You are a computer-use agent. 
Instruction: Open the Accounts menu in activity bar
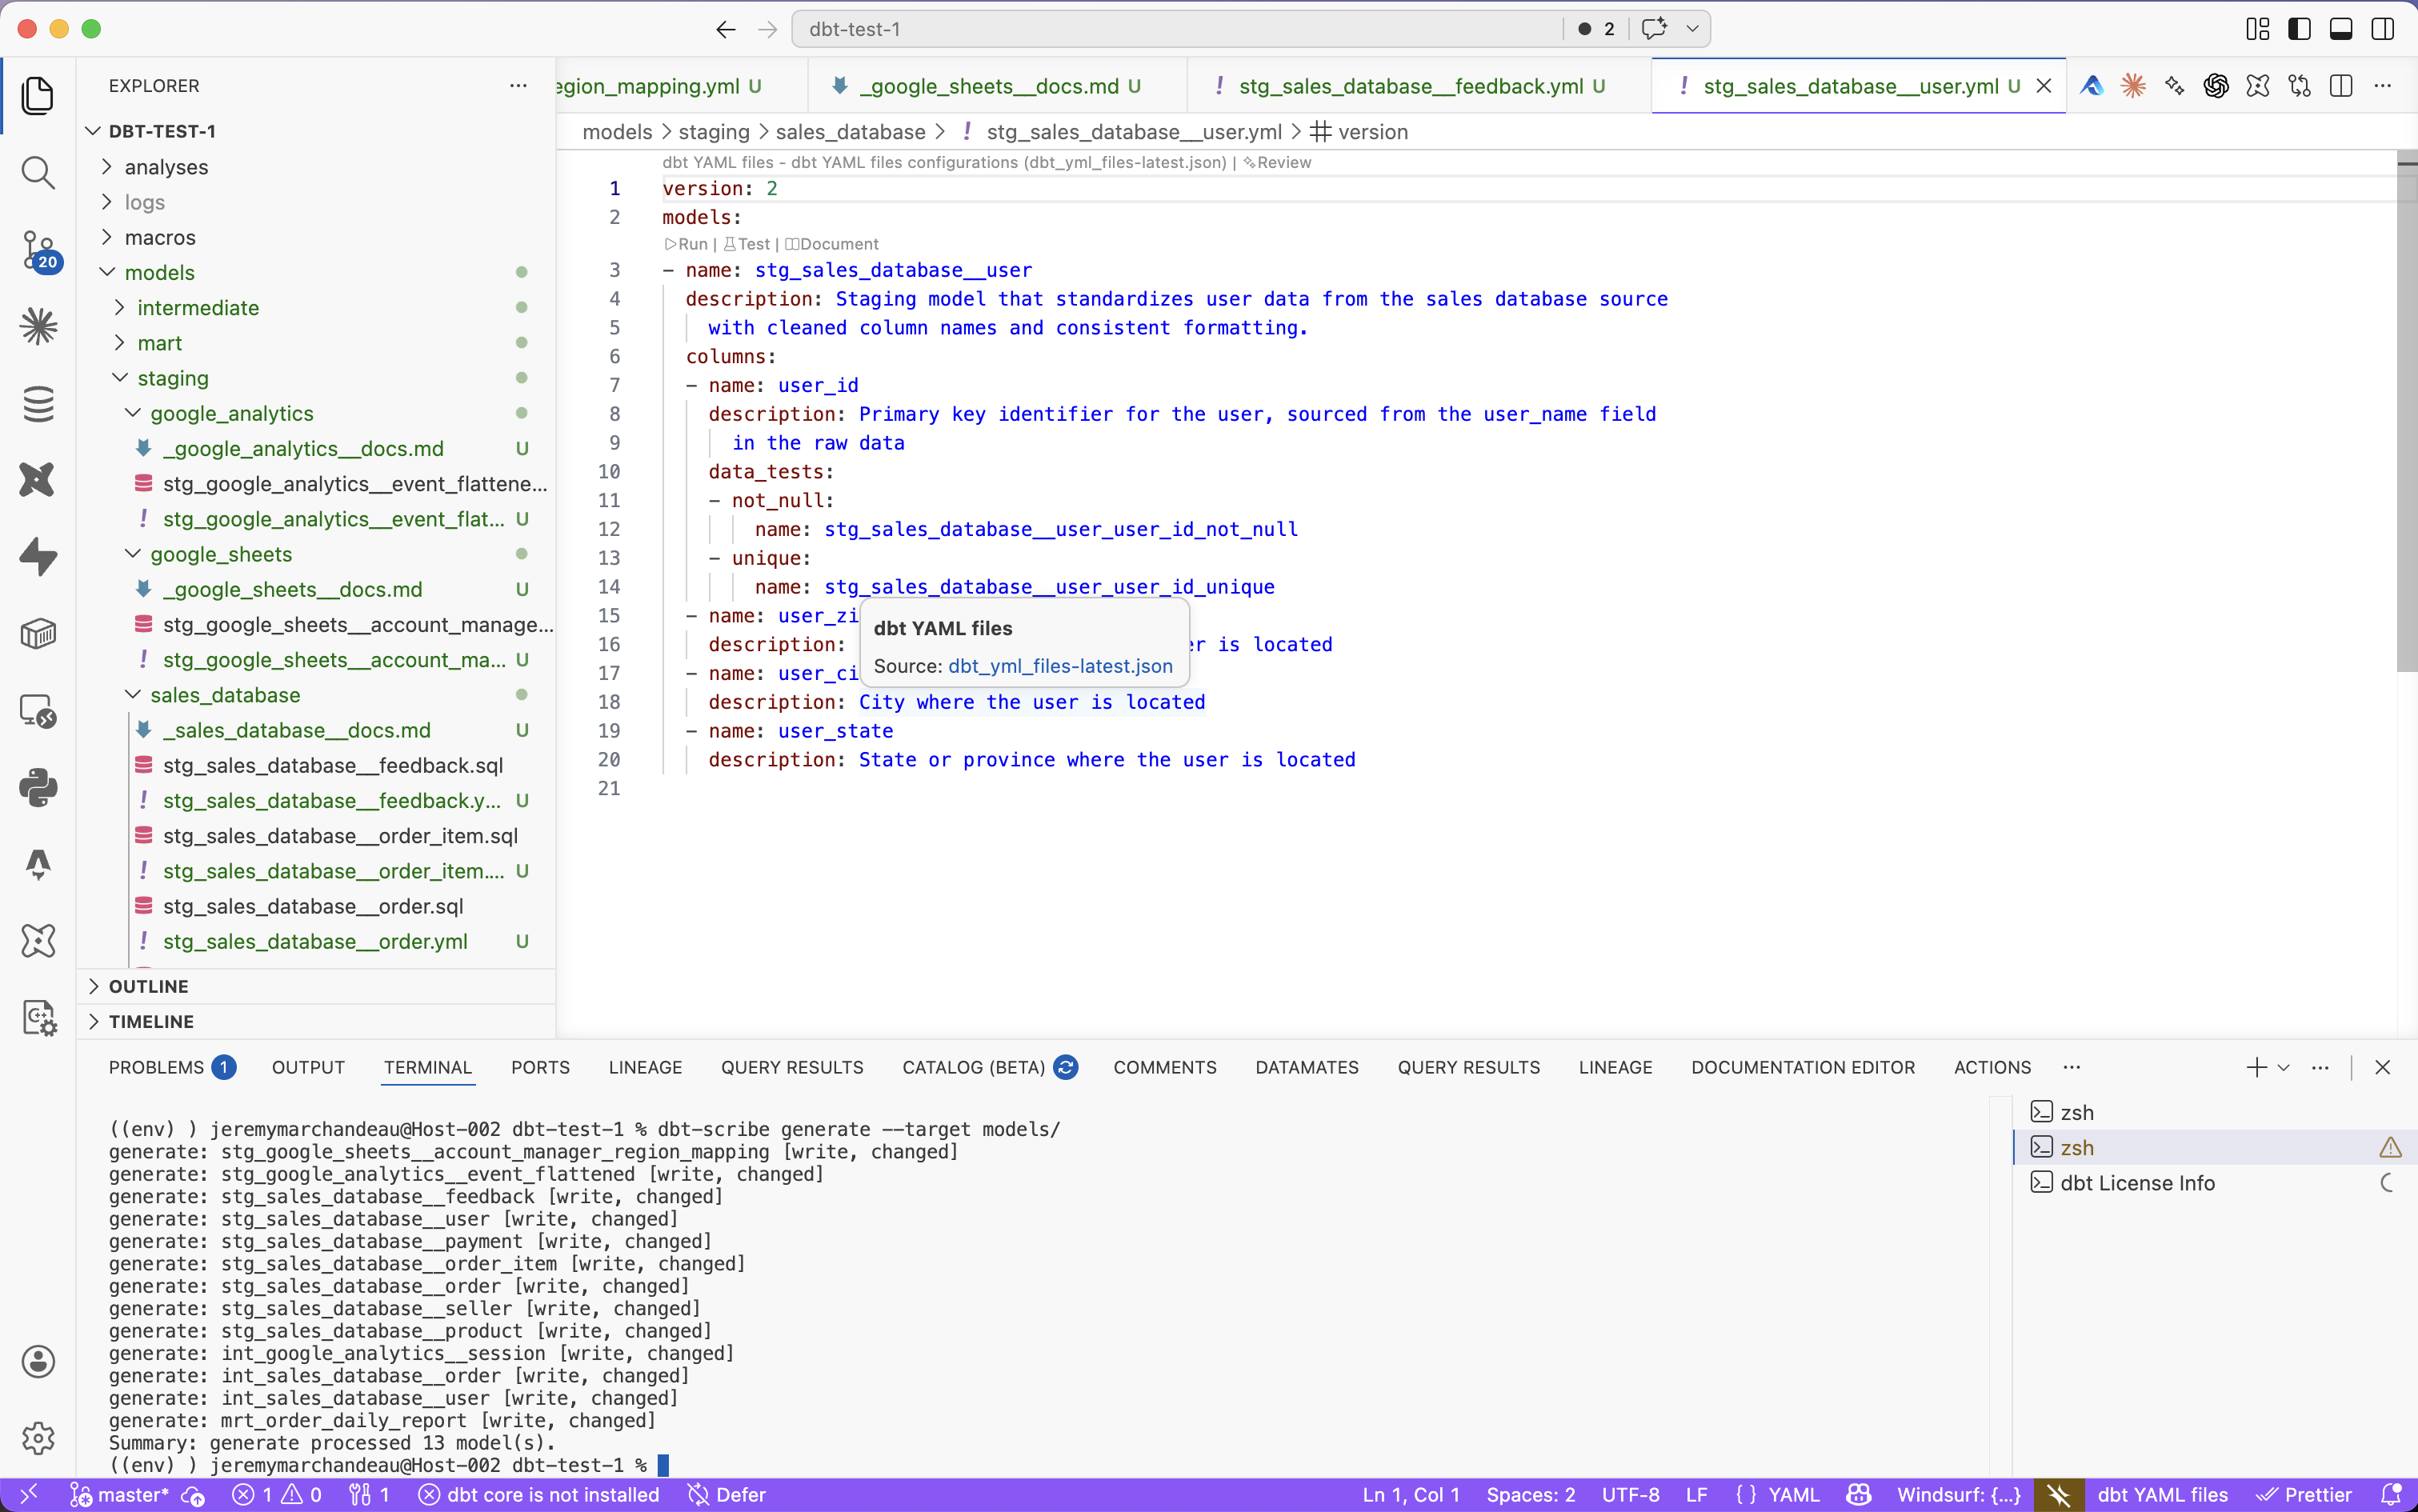pos(38,1361)
